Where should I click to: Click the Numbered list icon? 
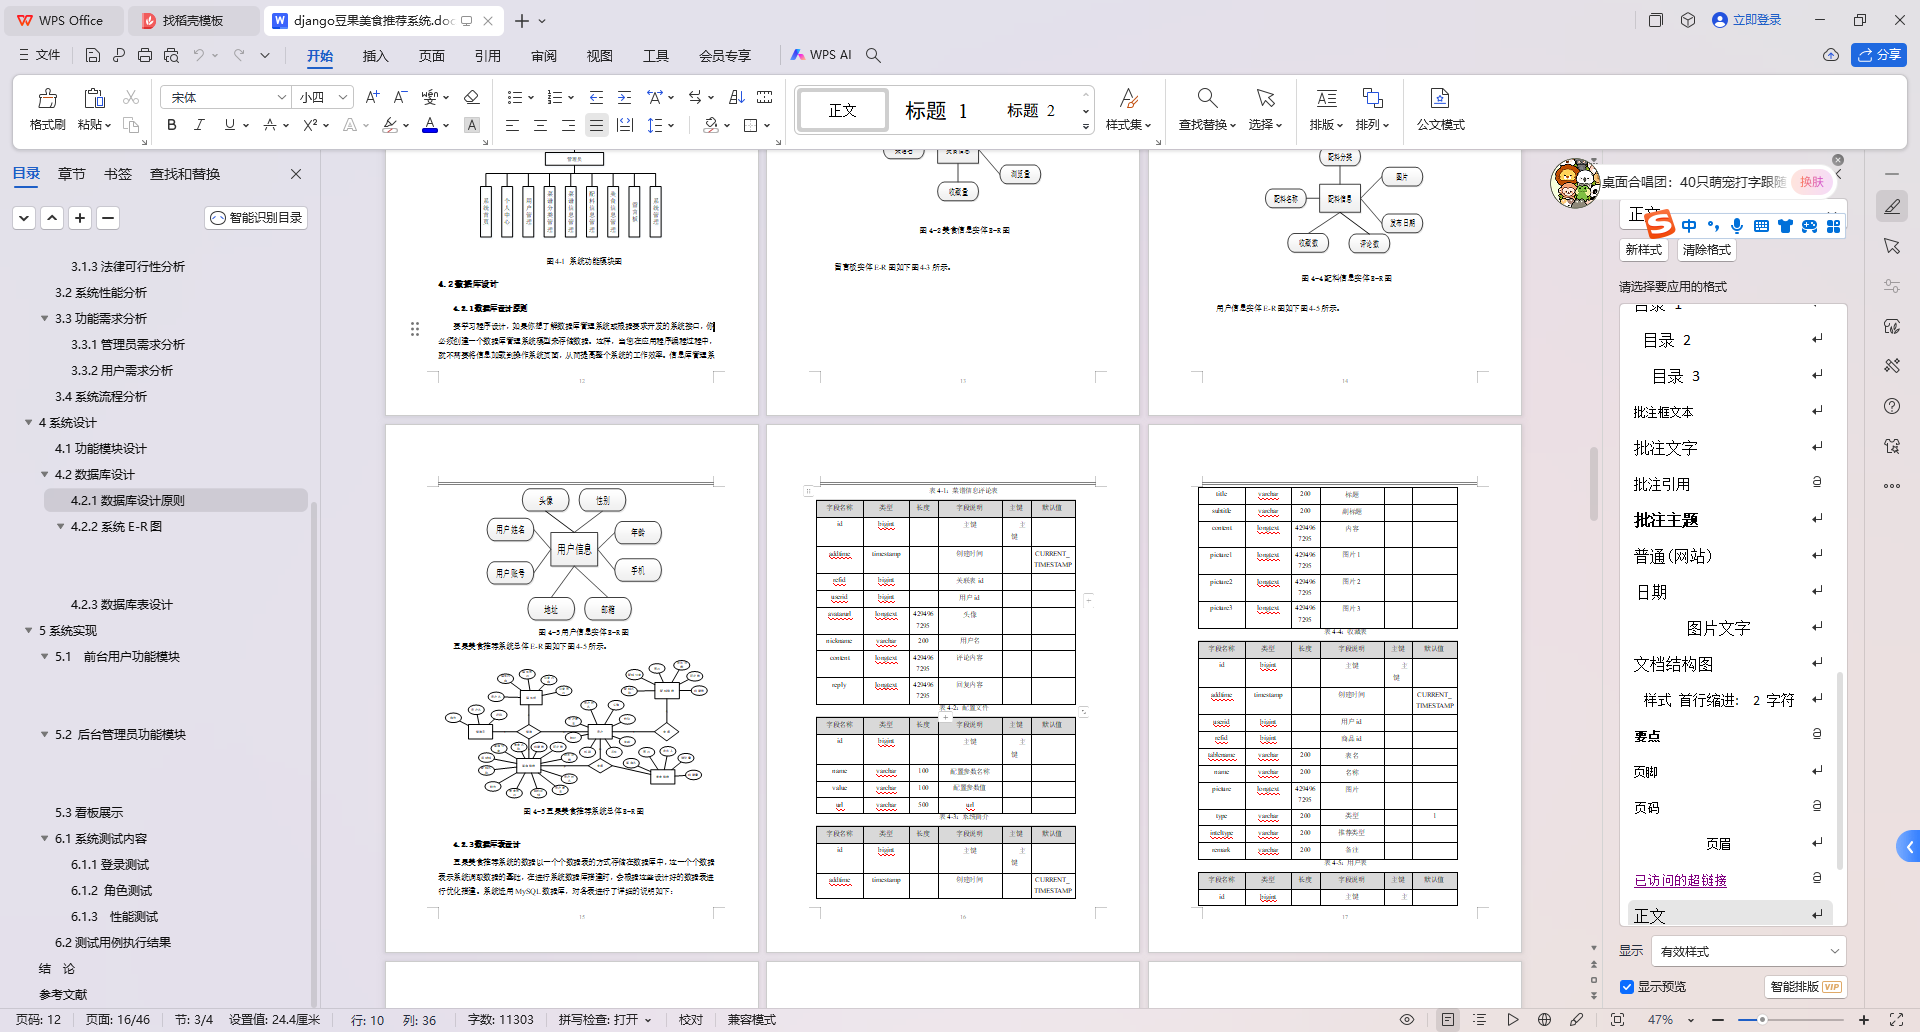(x=555, y=97)
